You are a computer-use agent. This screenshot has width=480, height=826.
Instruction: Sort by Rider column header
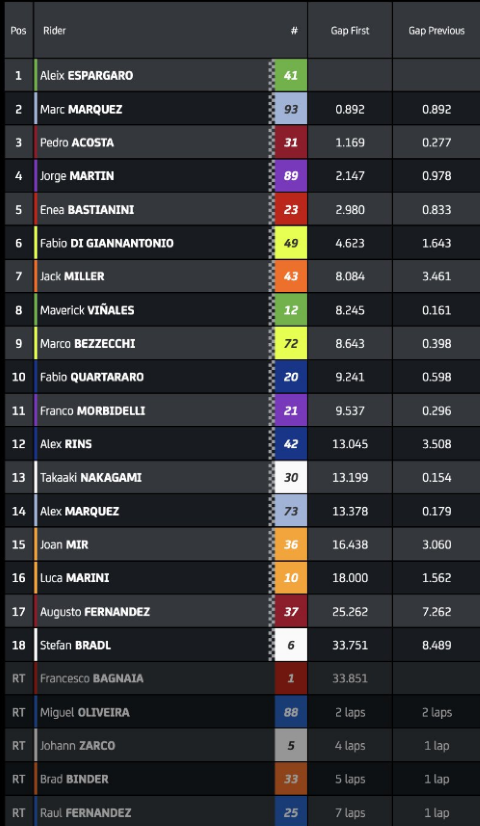[54, 31]
